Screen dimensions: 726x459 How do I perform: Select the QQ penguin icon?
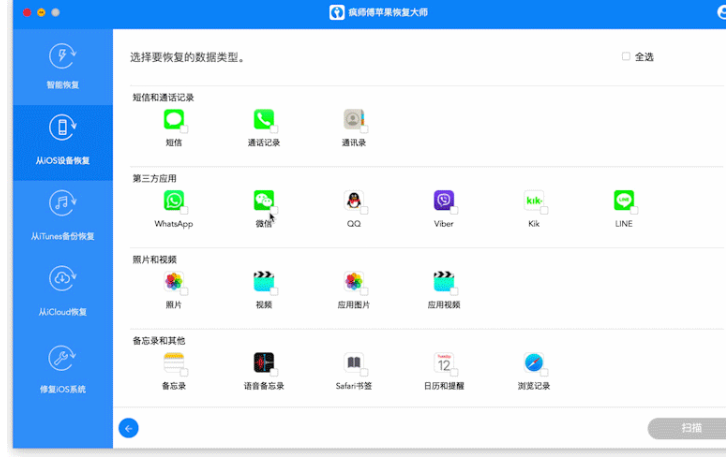pyautogui.click(x=354, y=201)
